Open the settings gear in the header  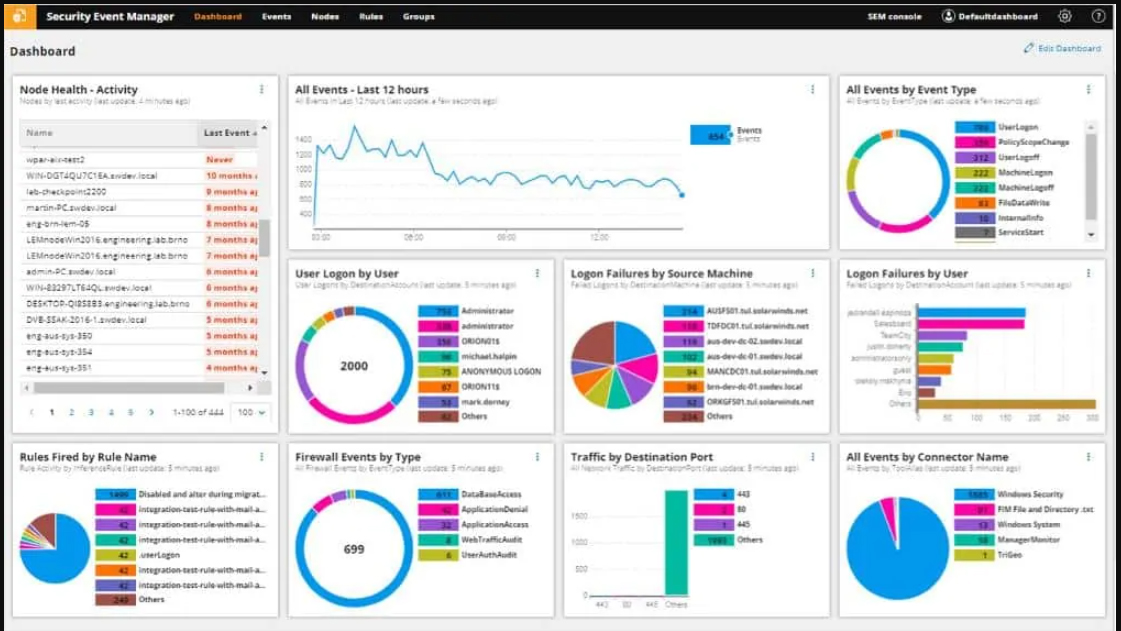pos(1065,16)
